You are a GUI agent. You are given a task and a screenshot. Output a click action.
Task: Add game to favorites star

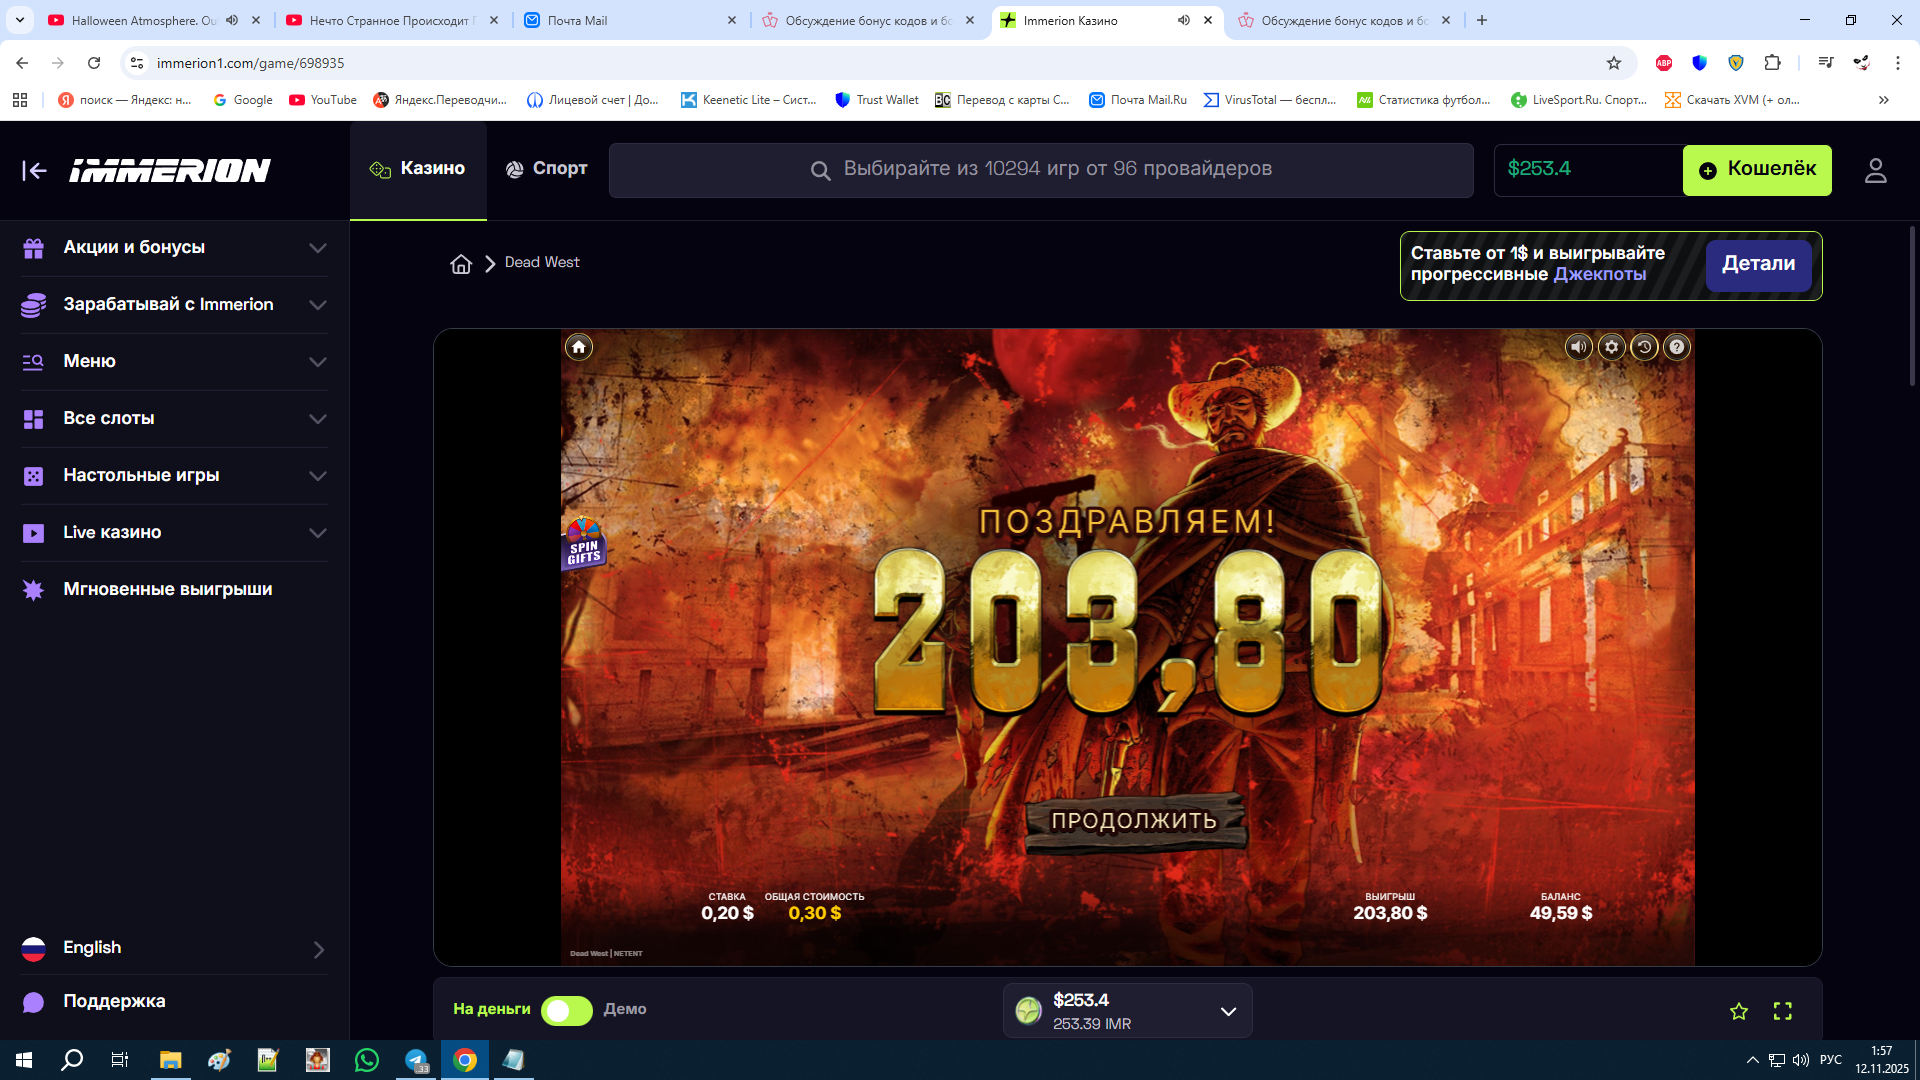(x=1739, y=1011)
